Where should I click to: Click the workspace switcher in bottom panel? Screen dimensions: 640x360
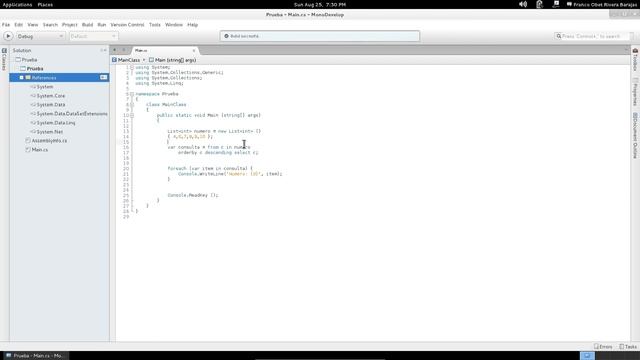(587, 356)
